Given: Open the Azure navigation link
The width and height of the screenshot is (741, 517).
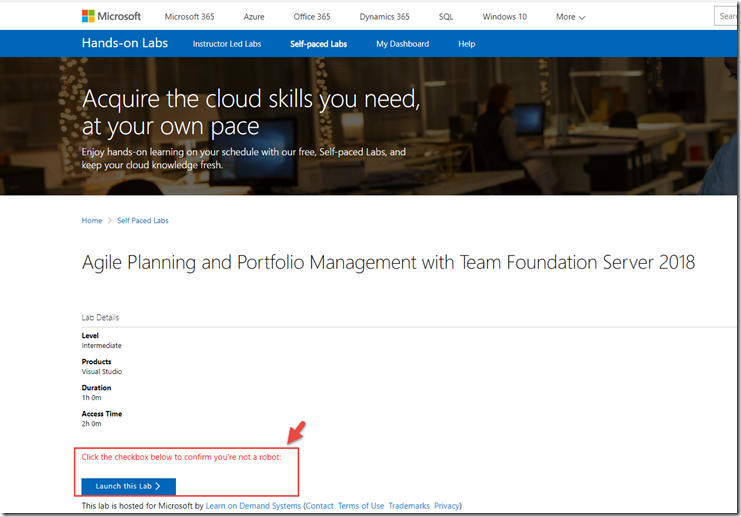Looking at the screenshot, I should [x=254, y=17].
